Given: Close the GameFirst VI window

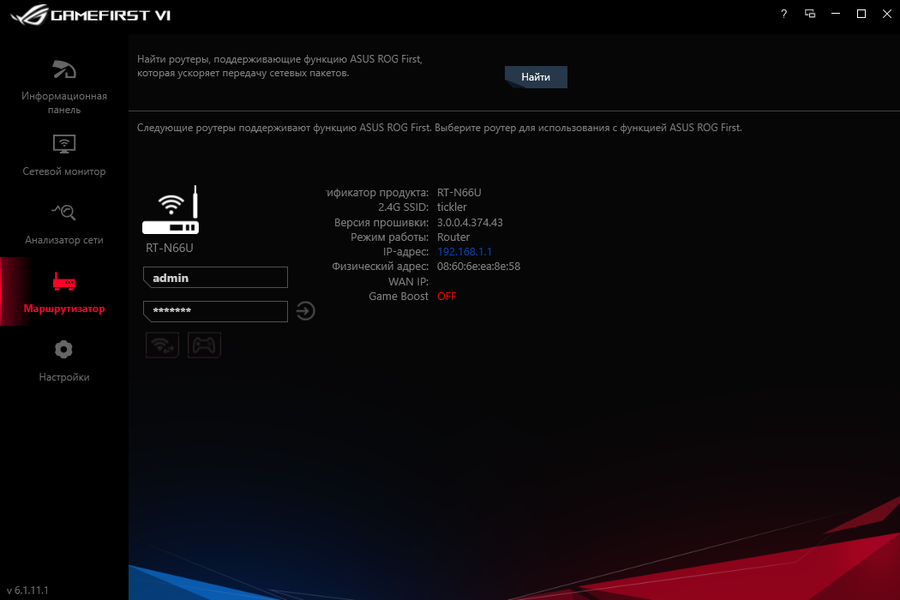Looking at the screenshot, I should (887, 14).
